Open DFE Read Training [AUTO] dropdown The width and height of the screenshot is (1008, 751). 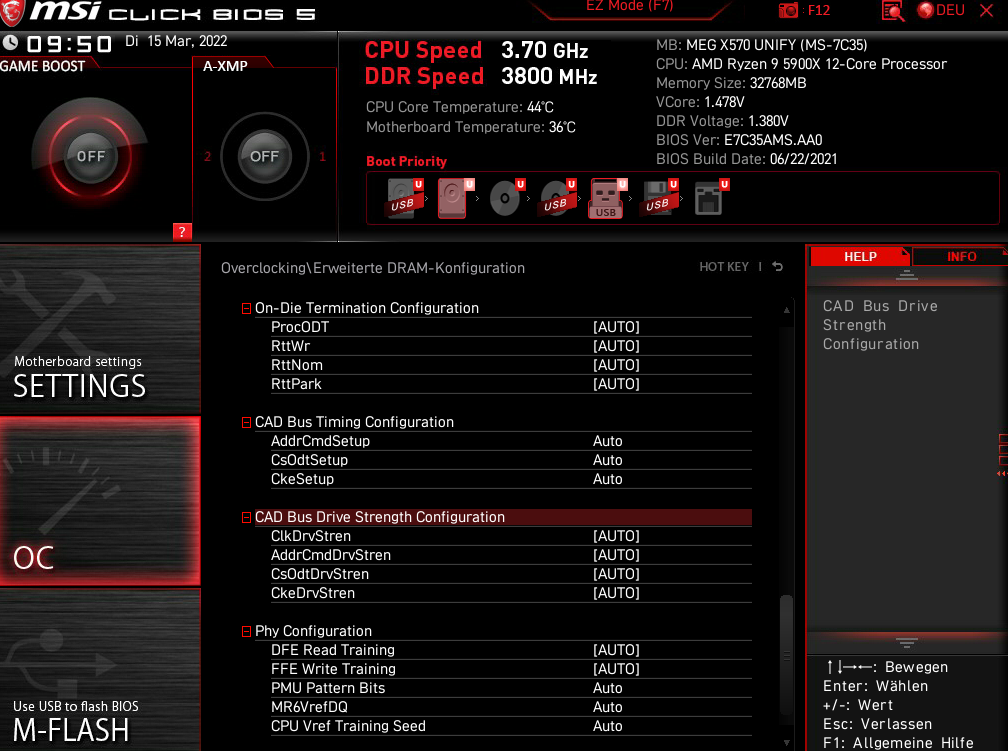(616, 650)
